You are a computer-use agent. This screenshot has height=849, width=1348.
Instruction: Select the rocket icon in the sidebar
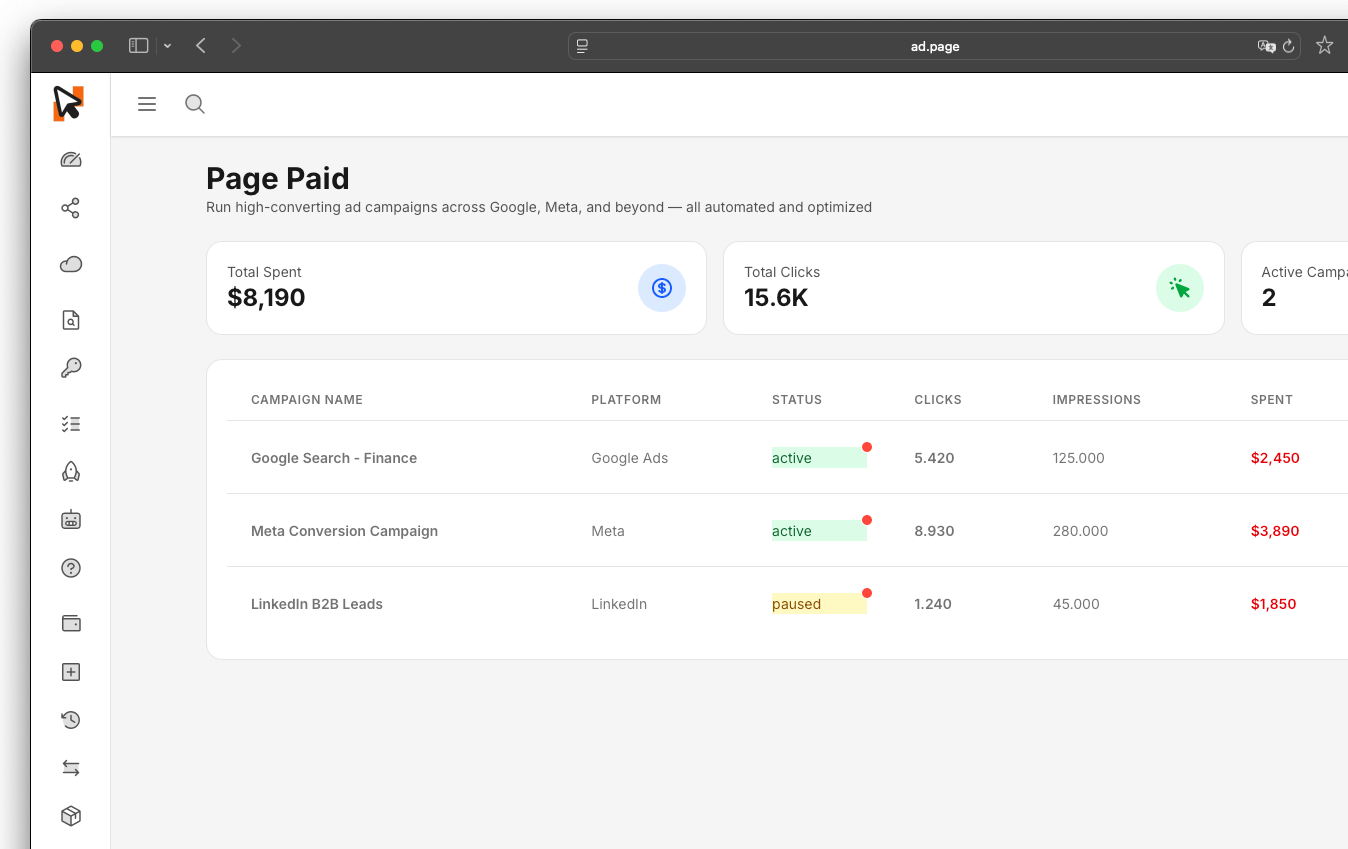[71, 472]
